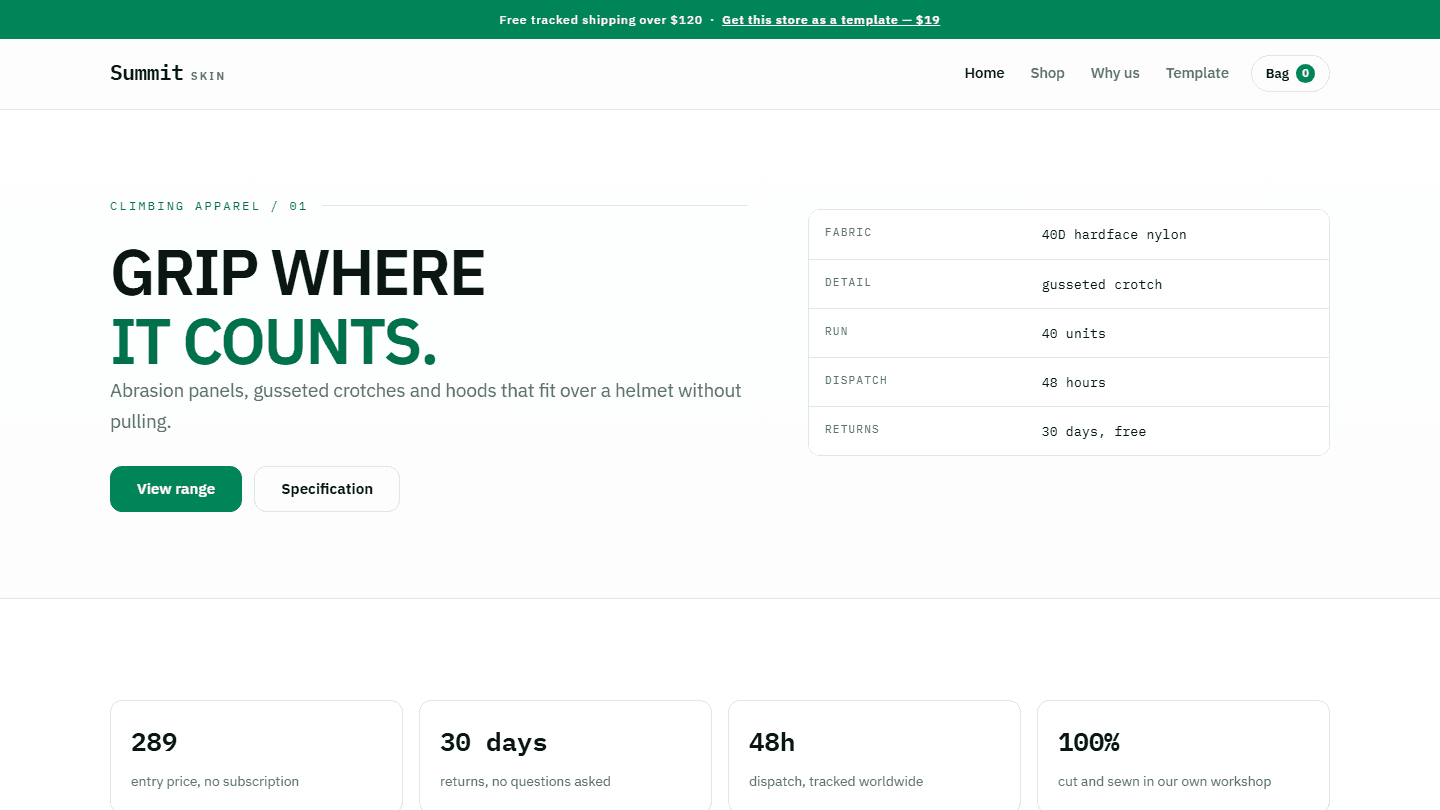Image resolution: width=1440 pixels, height=810 pixels.
Task: Click the Specification button
Action: [x=327, y=489]
